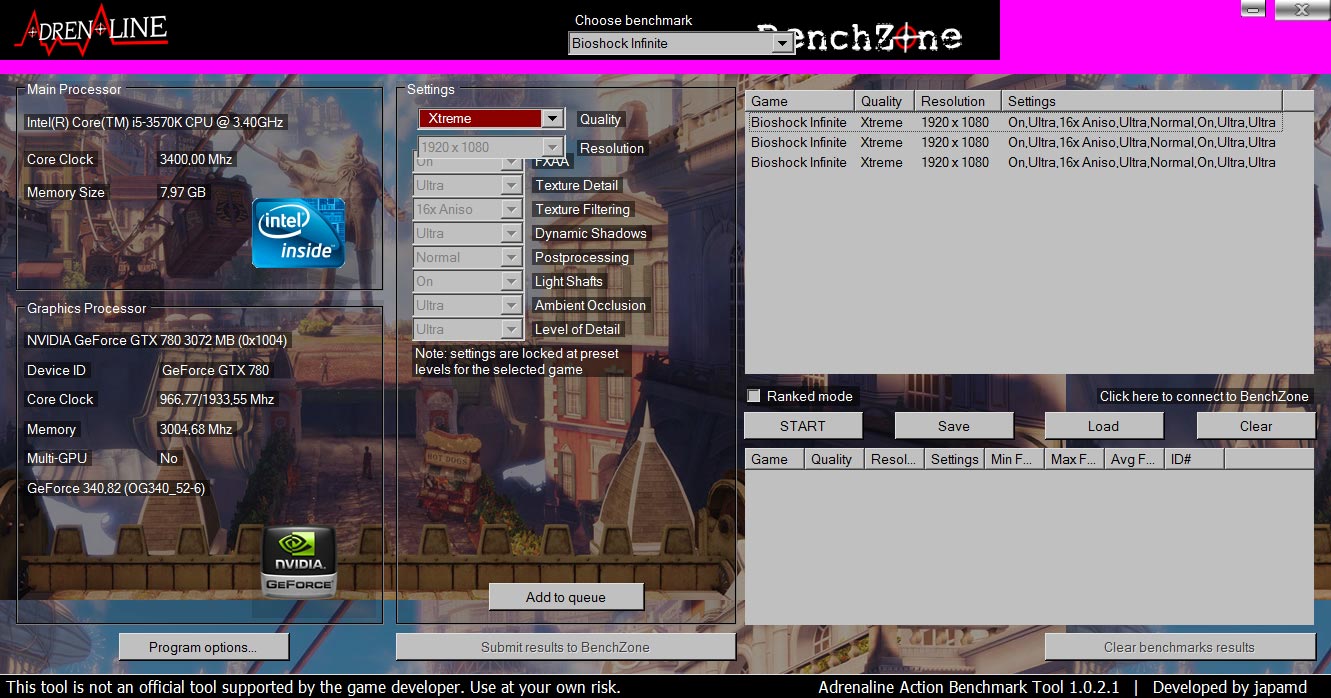Screen dimensions: 1331x698
Task: Open Program options
Action: point(203,647)
